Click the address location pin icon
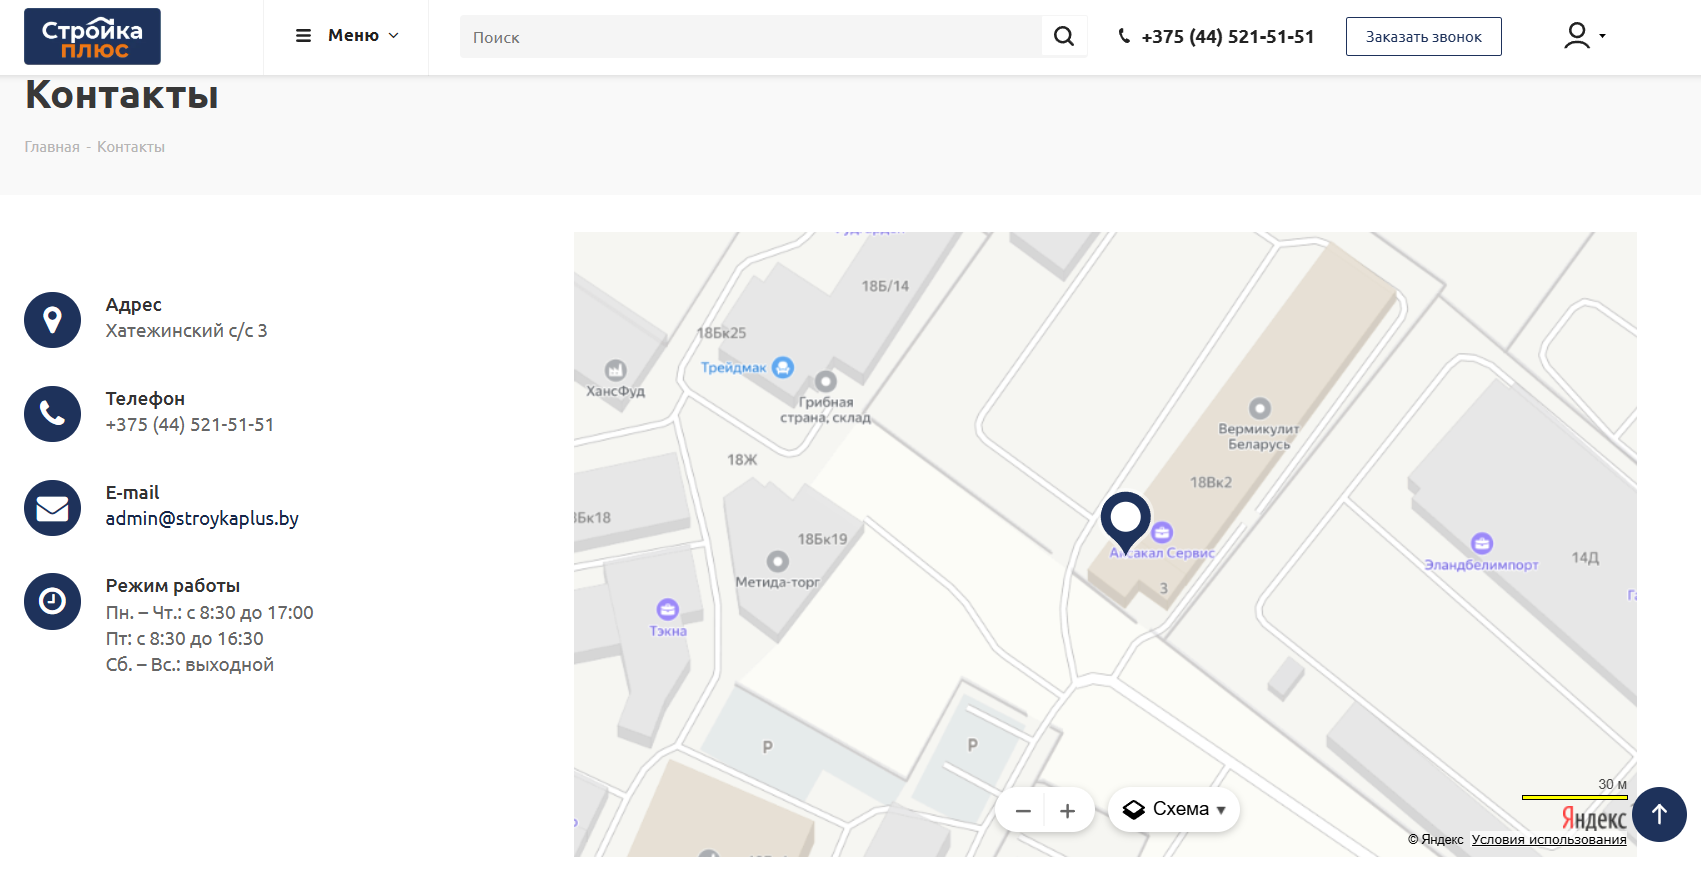Screen dimensions: 1701x870 (x=52, y=320)
